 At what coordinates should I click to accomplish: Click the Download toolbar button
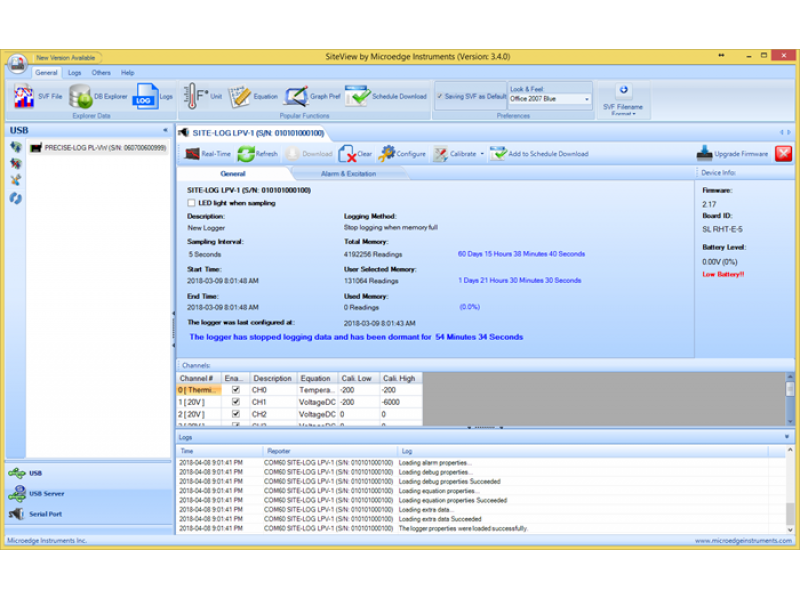(x=309, y=154)
